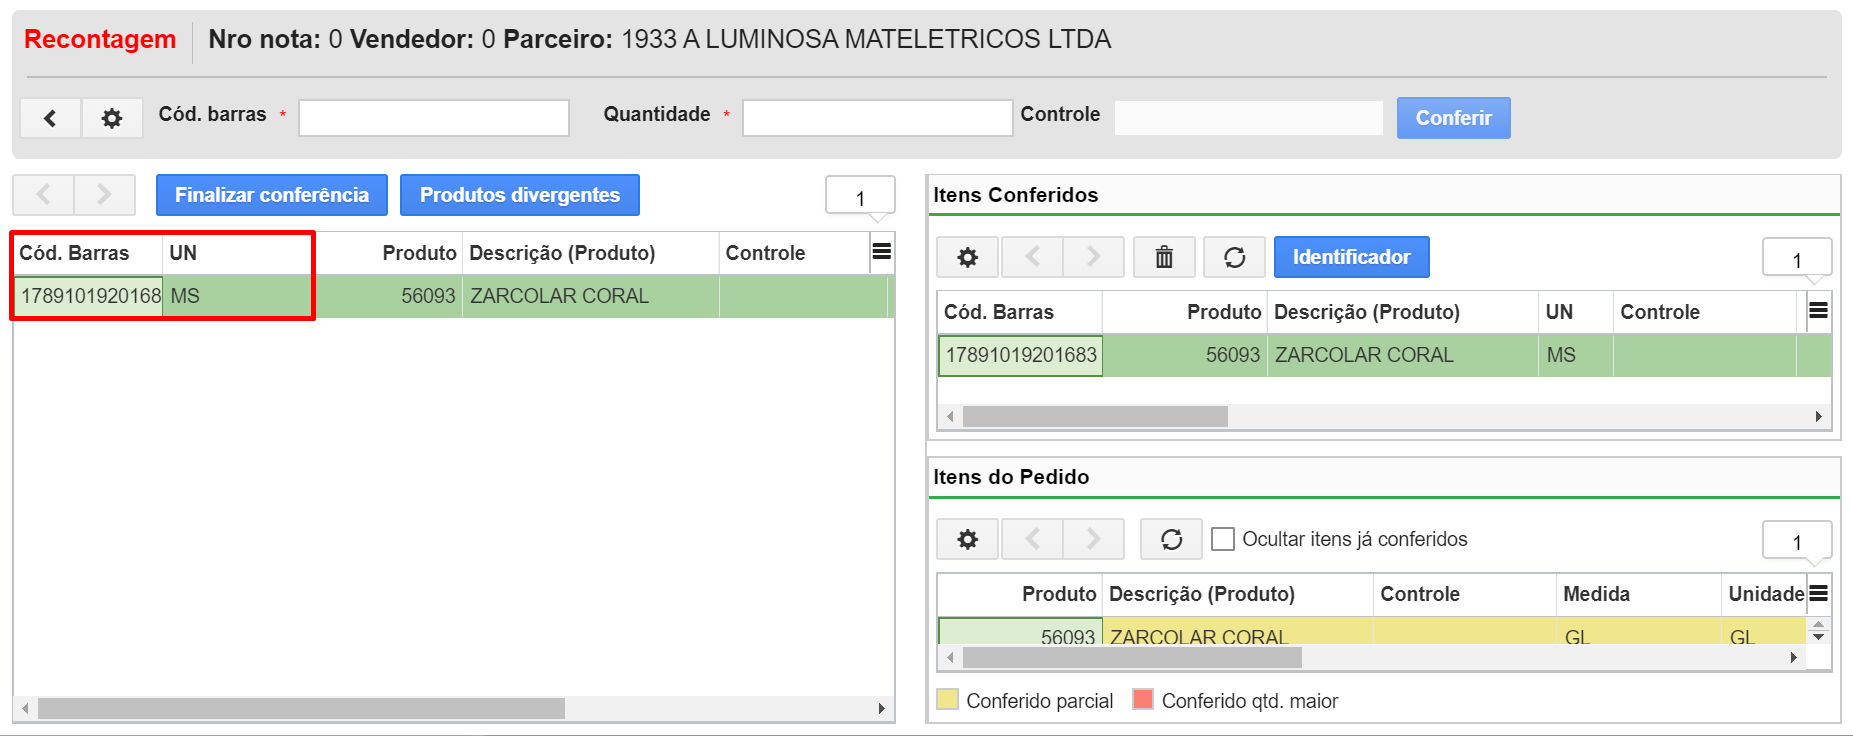Click Itens do Pedido horizontal scrollbar

point(1132,657)
